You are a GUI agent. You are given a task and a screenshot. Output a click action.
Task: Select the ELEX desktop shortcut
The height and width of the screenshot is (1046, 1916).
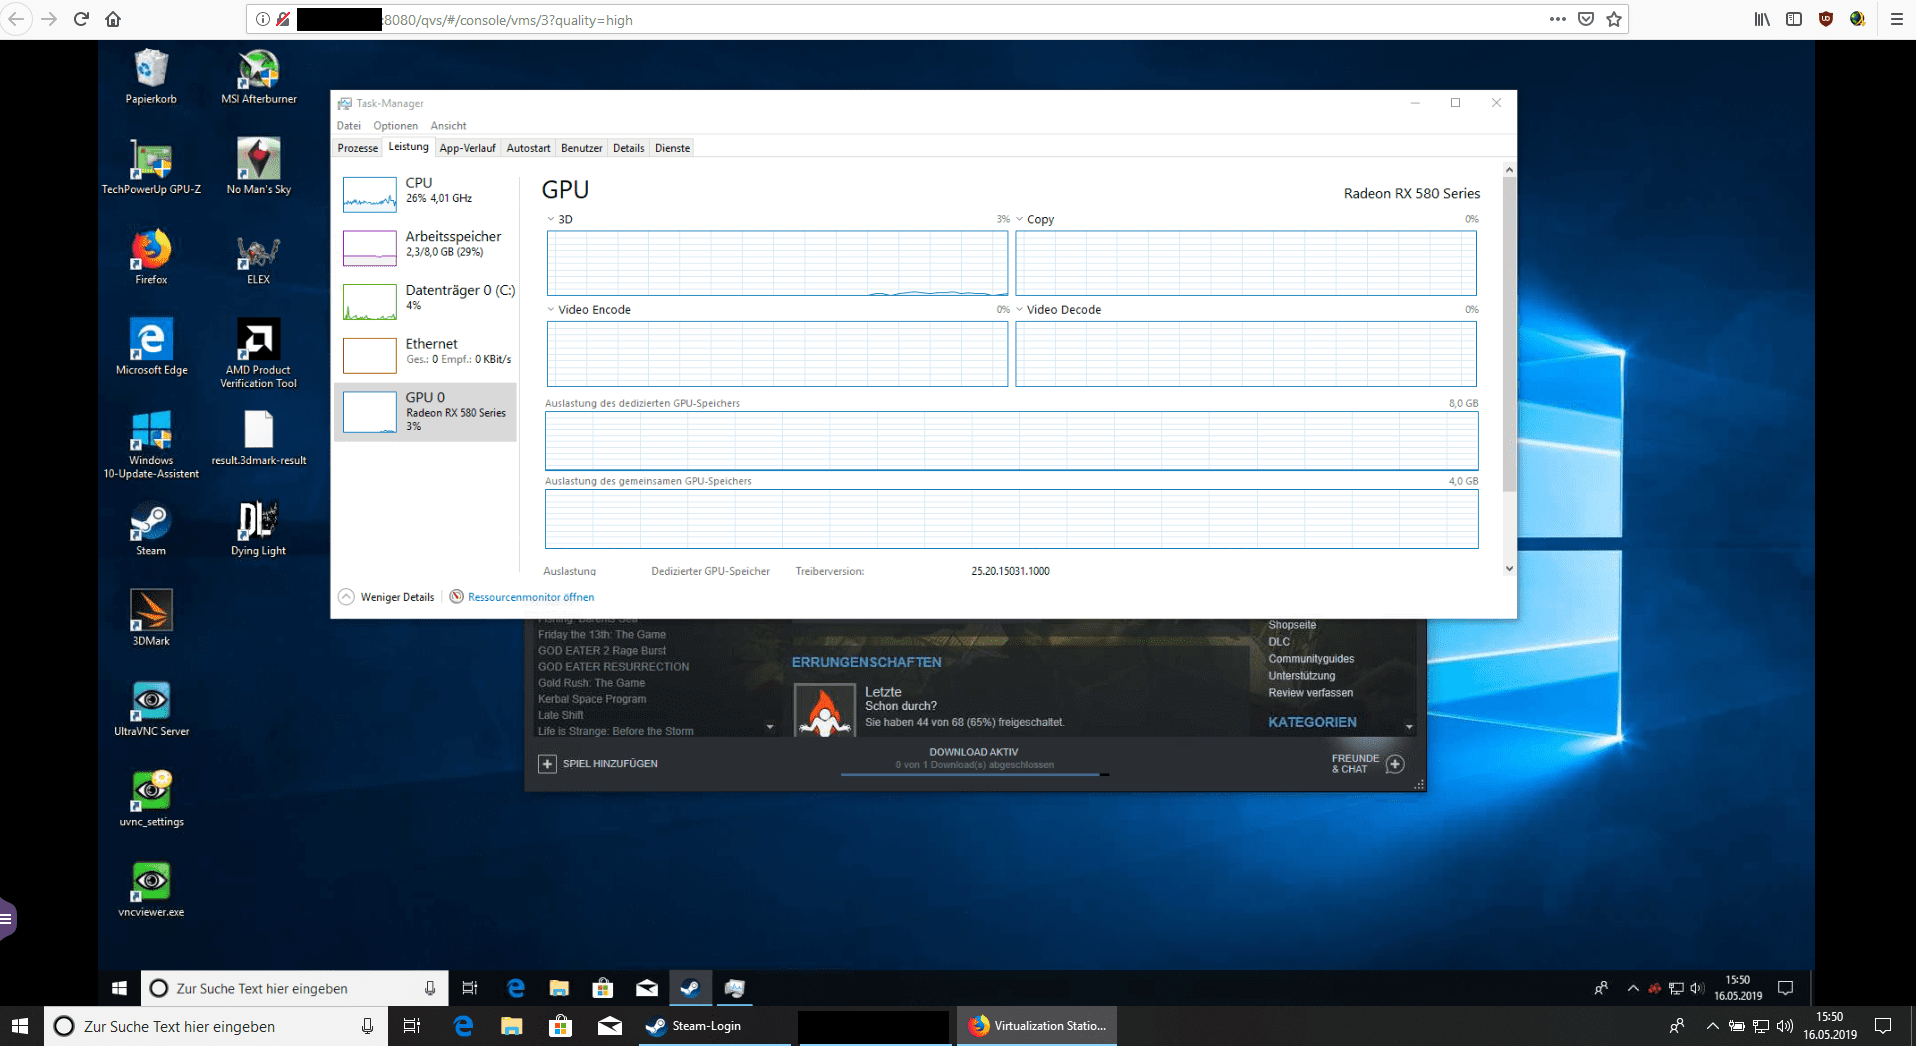tap(258, 257)
